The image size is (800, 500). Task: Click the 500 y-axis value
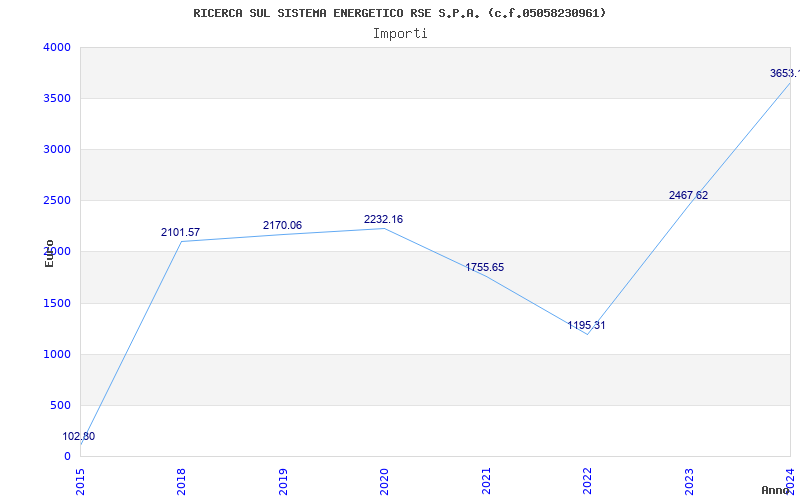[61, 406]
